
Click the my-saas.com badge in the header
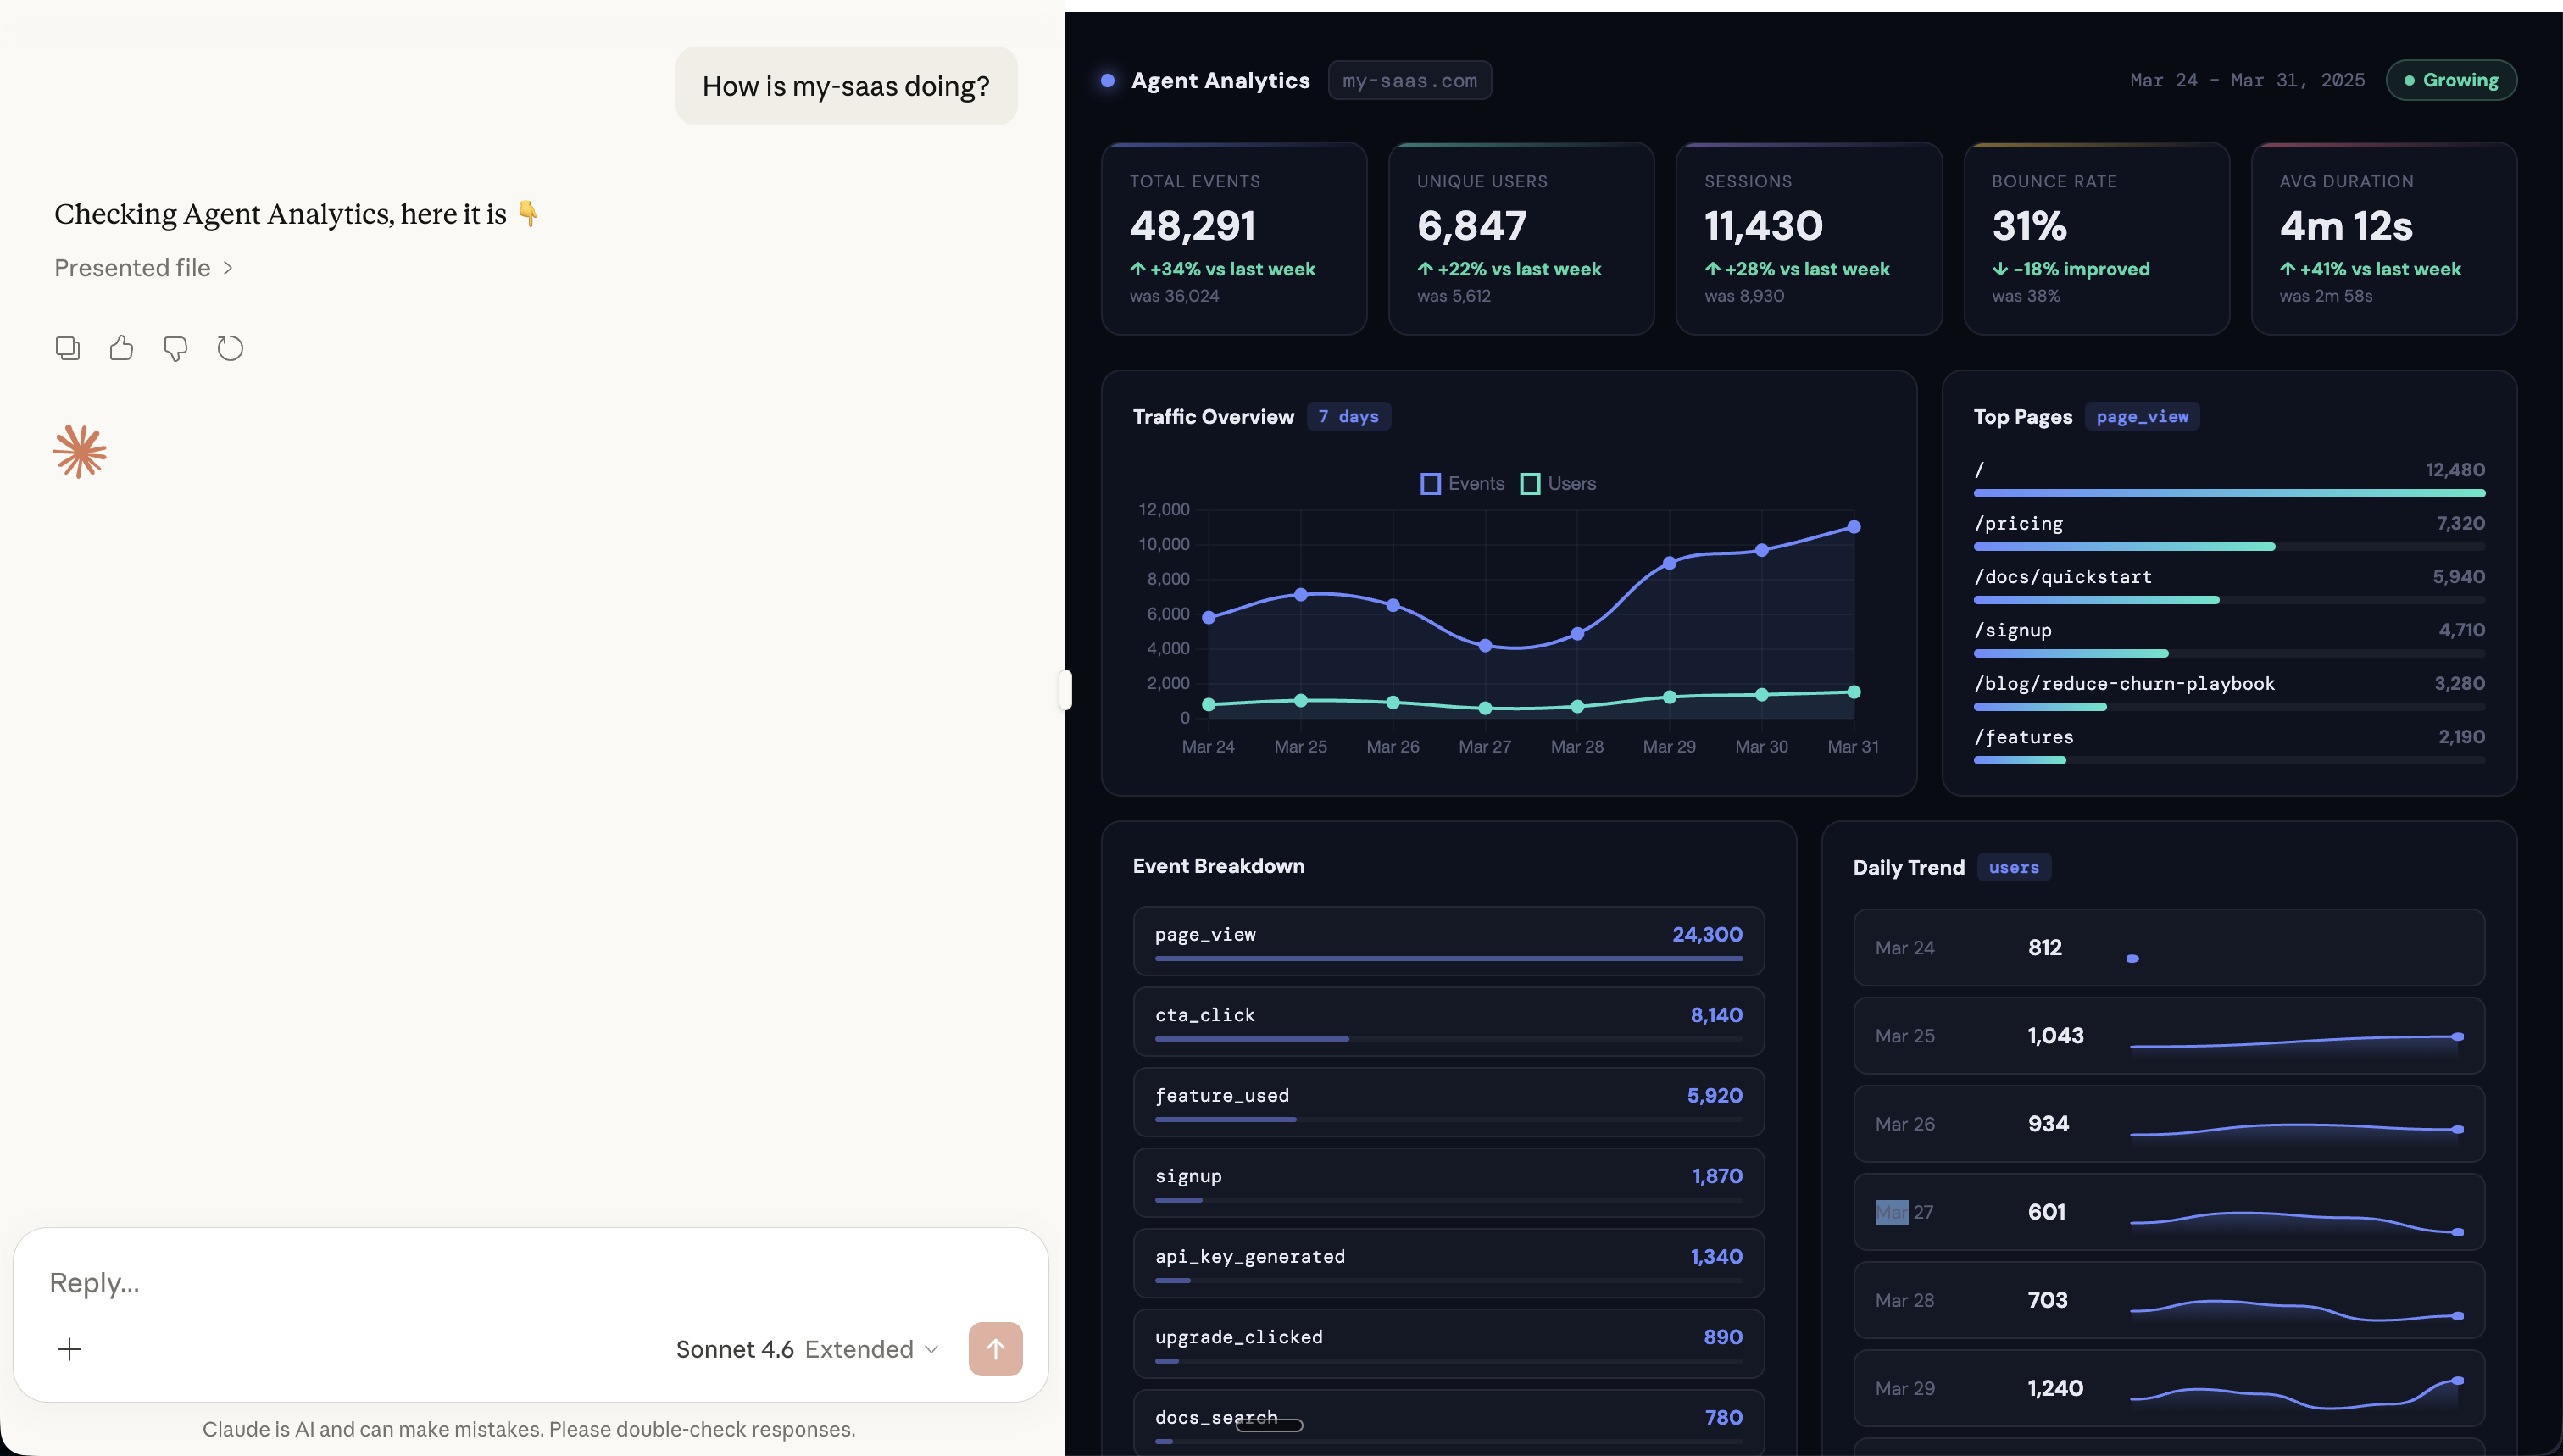click(x=1410, y=80)
